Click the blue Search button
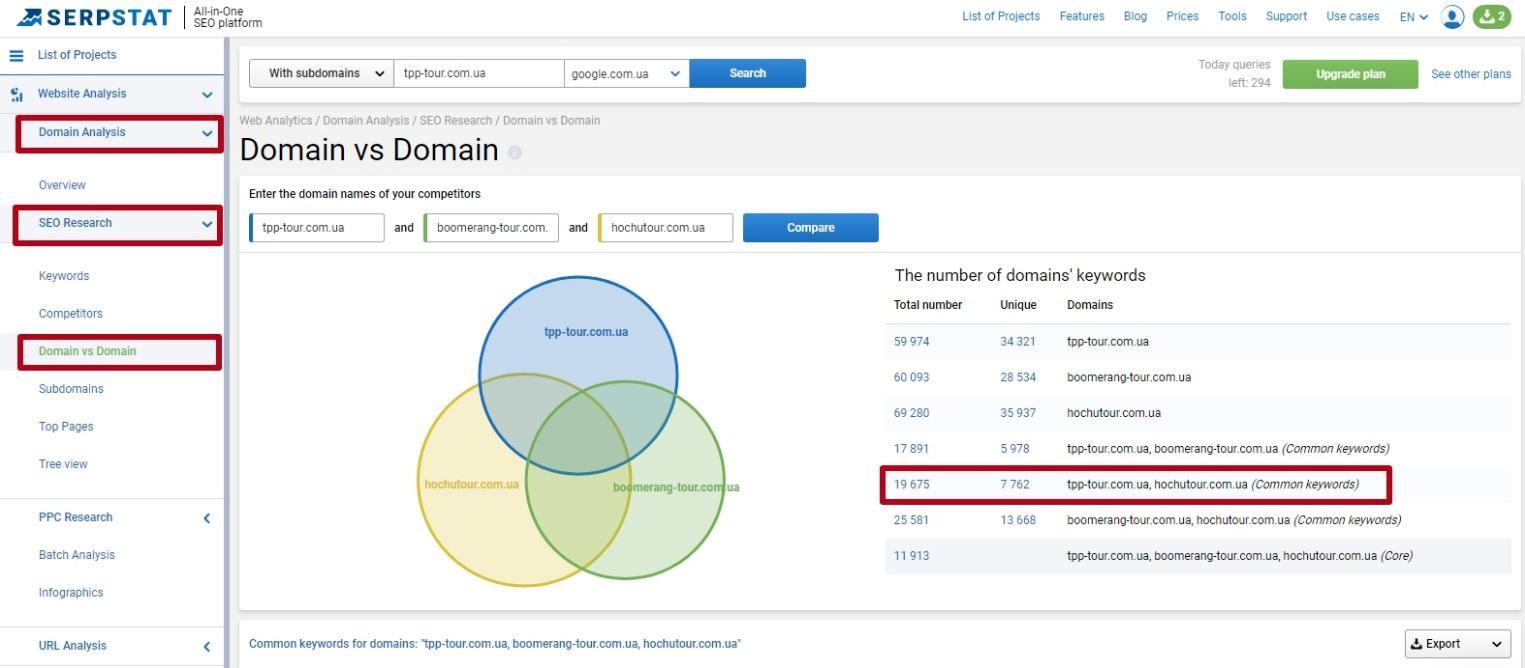Viewport: 1525px width, 668px height. (x=747, y=74)
